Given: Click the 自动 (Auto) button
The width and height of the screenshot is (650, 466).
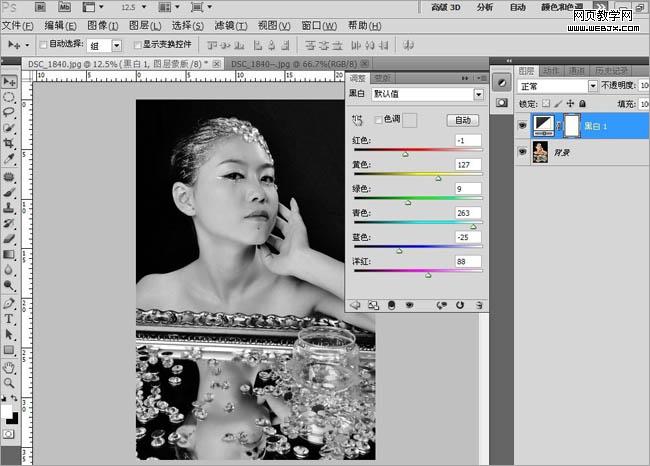Looking at the screenshot, I should pyautogui.click(x=461, y=120).
